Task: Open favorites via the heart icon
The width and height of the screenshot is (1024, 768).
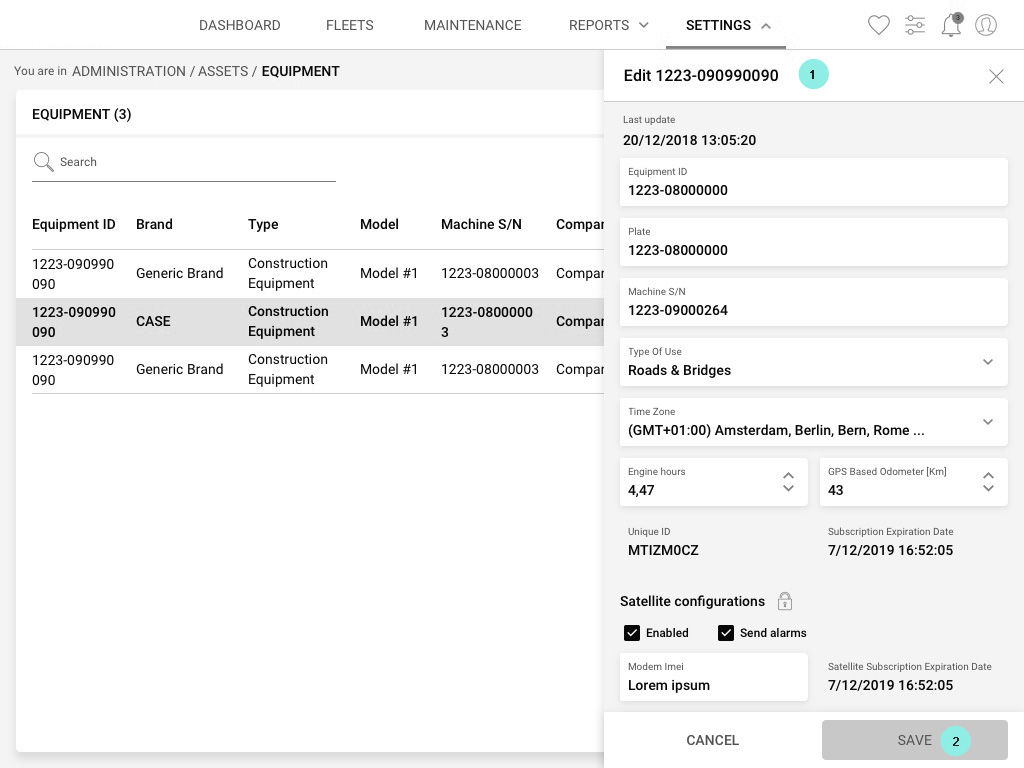Action: pyautogui.click(x=878, y=25)
